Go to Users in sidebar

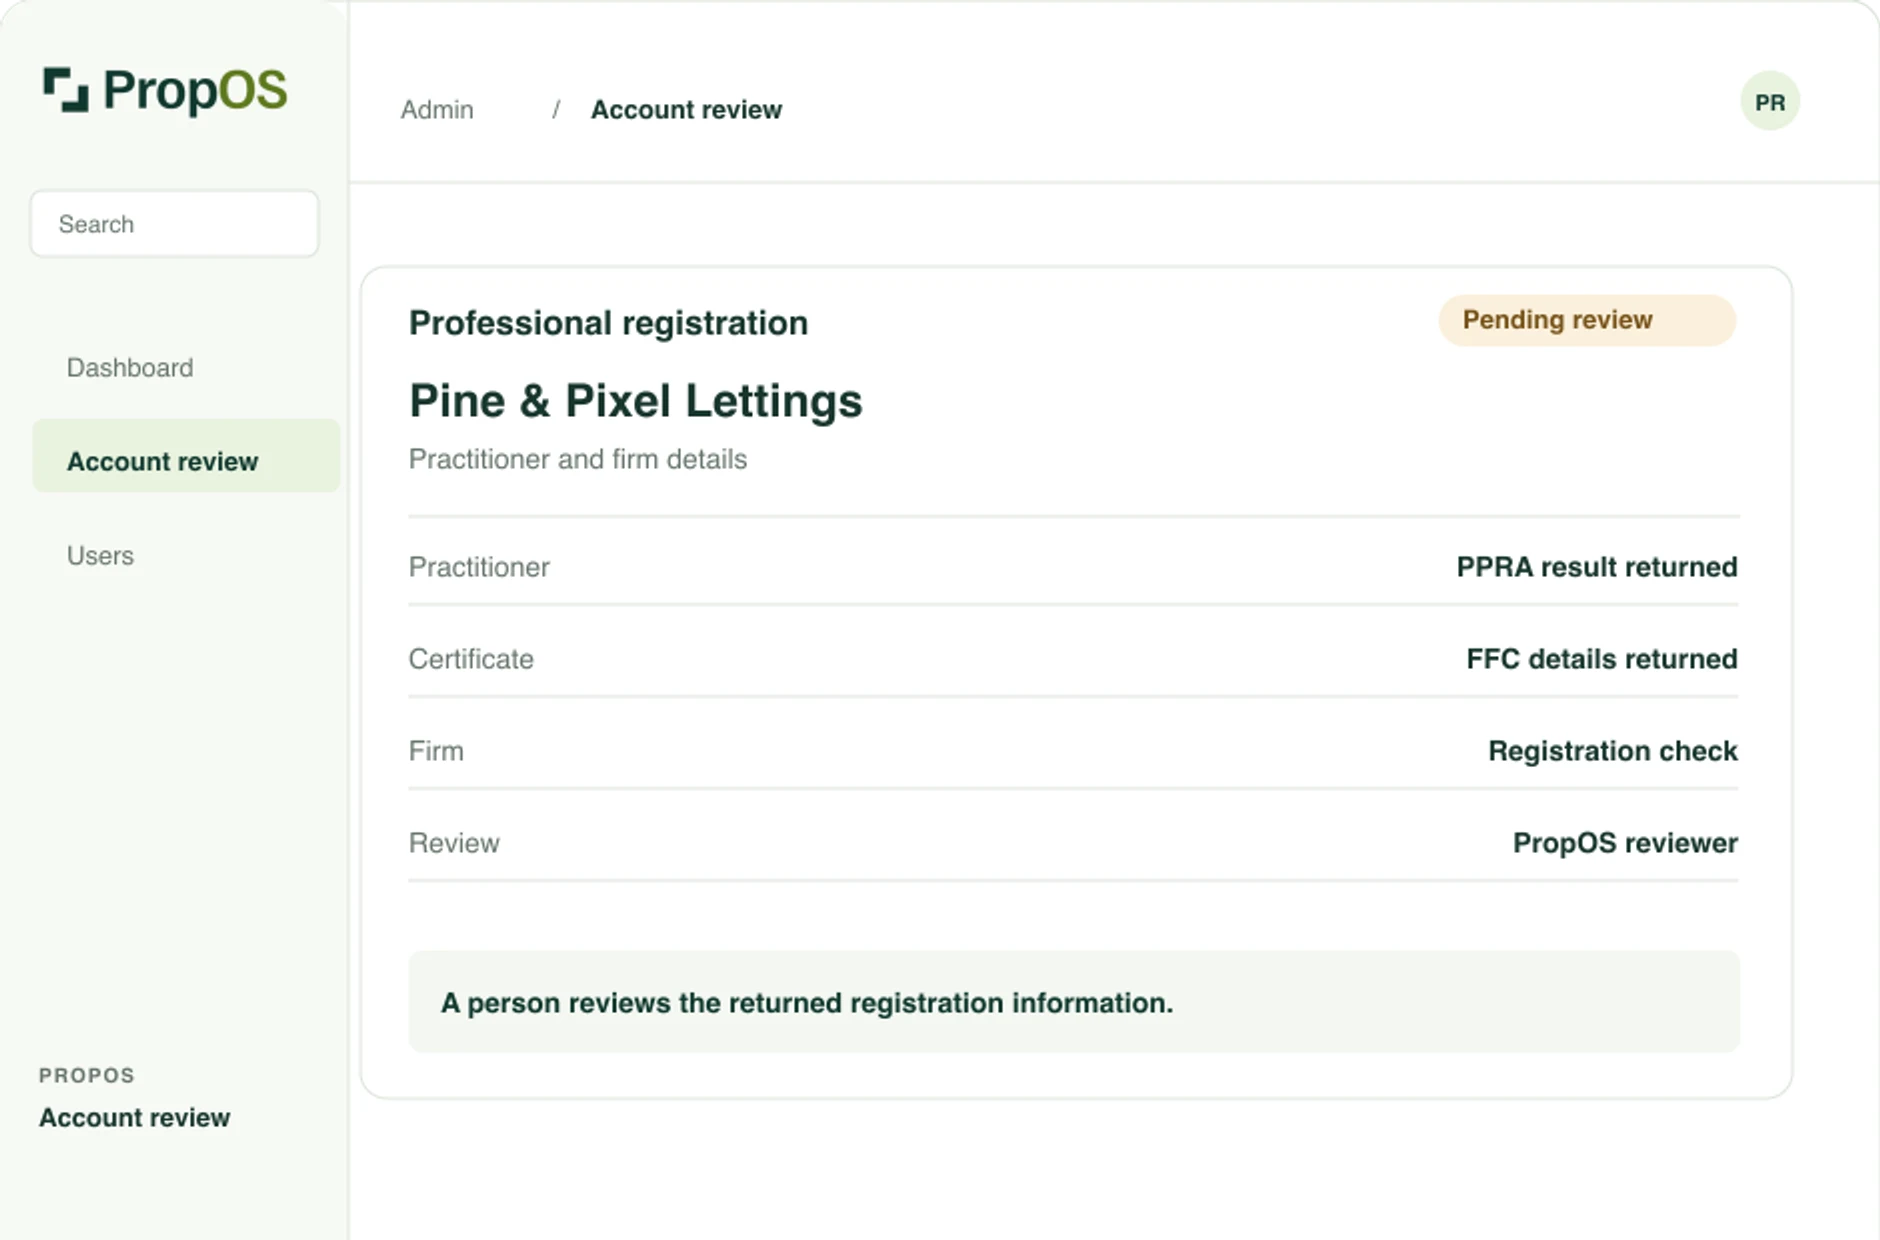100,556
